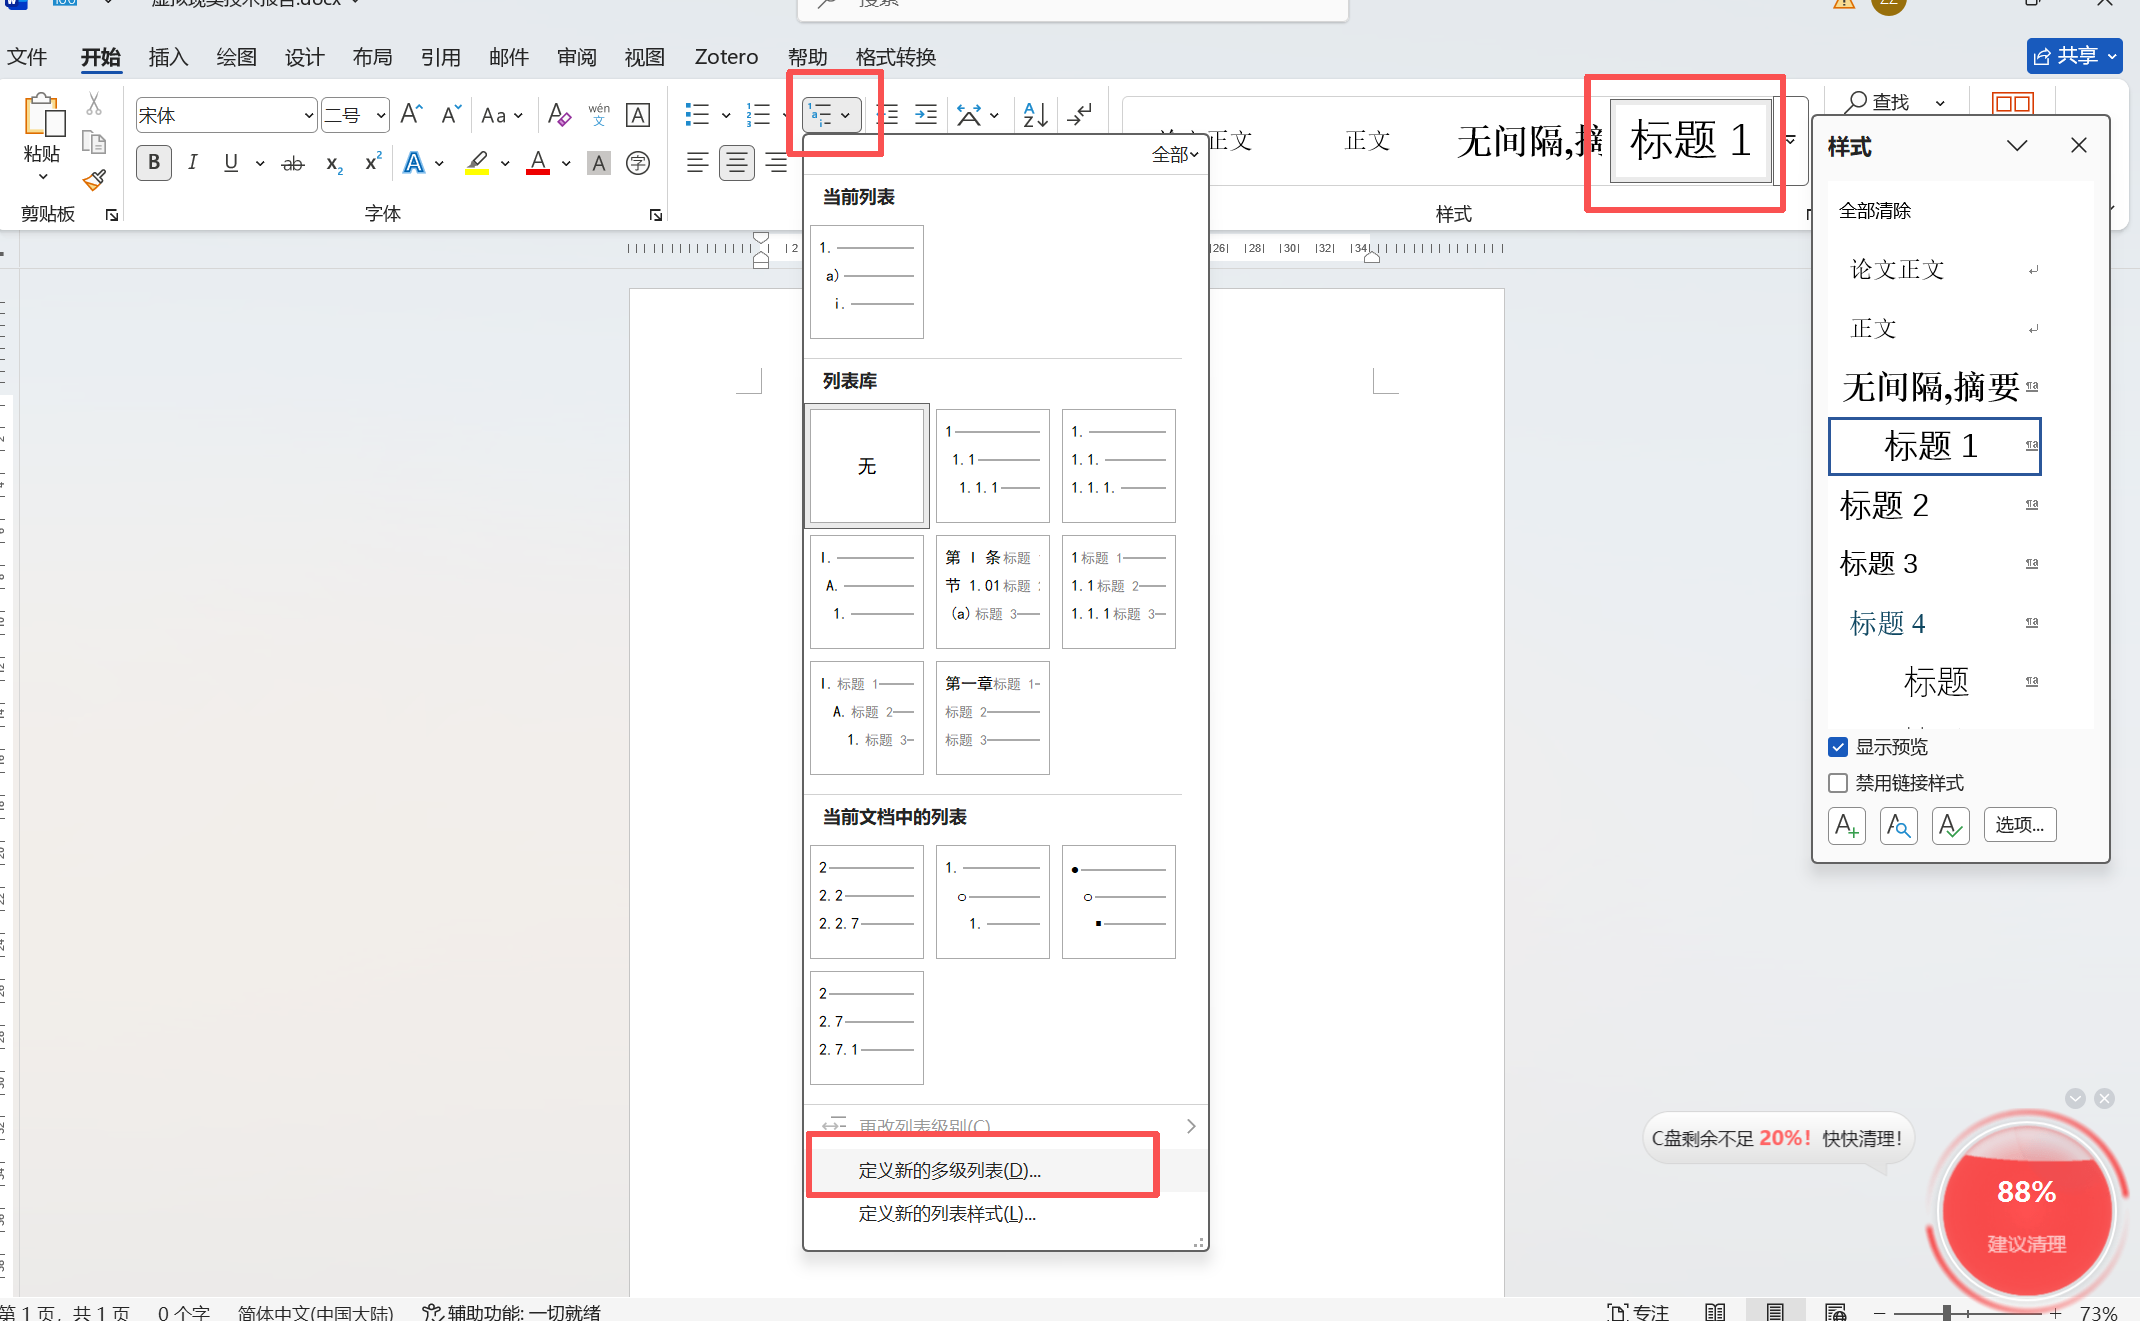2140x1321 pixels.
Task: Open the New Style button
Action: pos(1846,826)
